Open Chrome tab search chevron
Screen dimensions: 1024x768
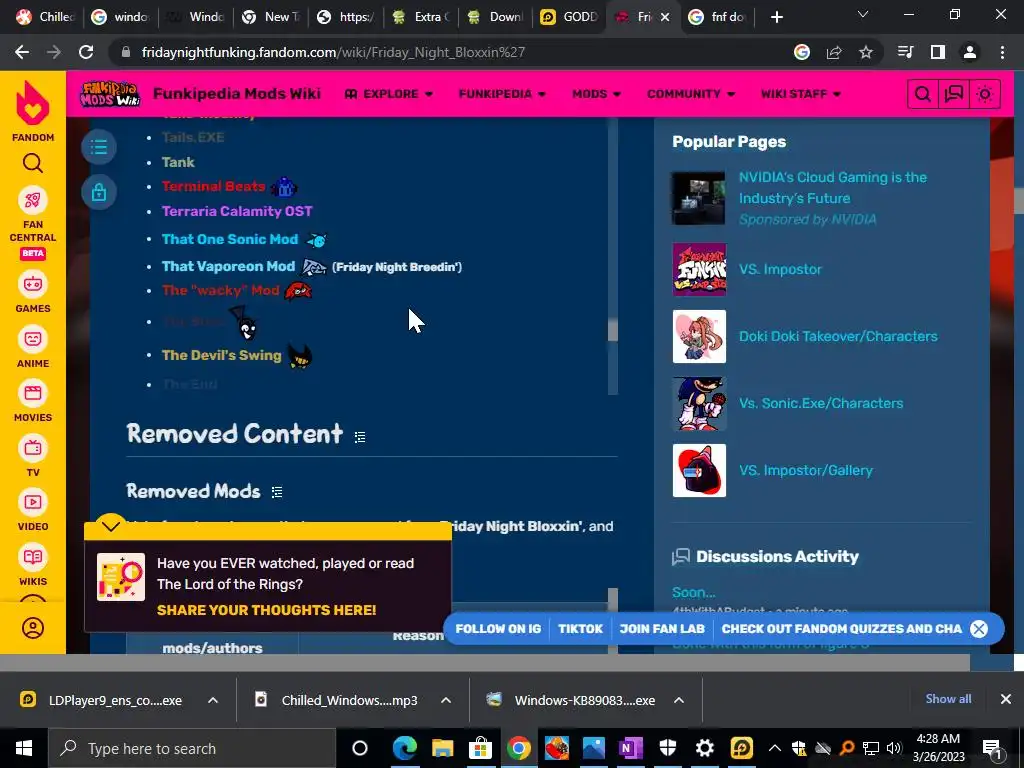863,15
